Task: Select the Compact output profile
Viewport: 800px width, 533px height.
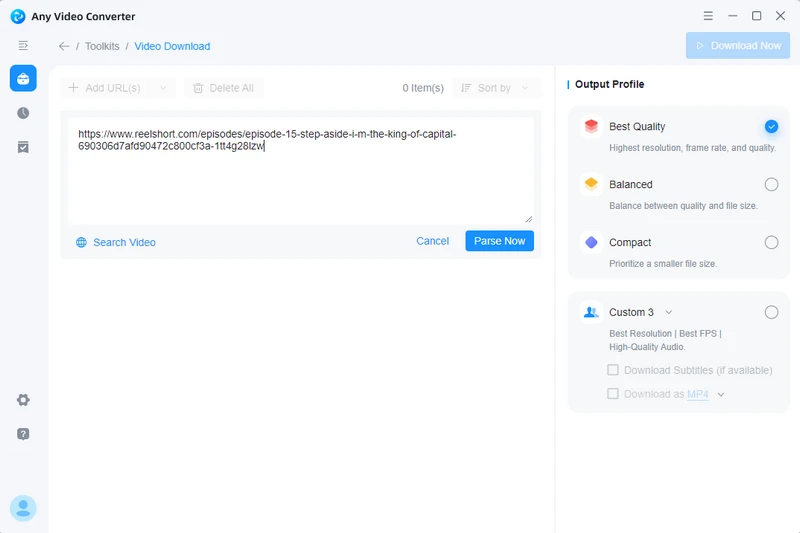Action: point(771,242)
